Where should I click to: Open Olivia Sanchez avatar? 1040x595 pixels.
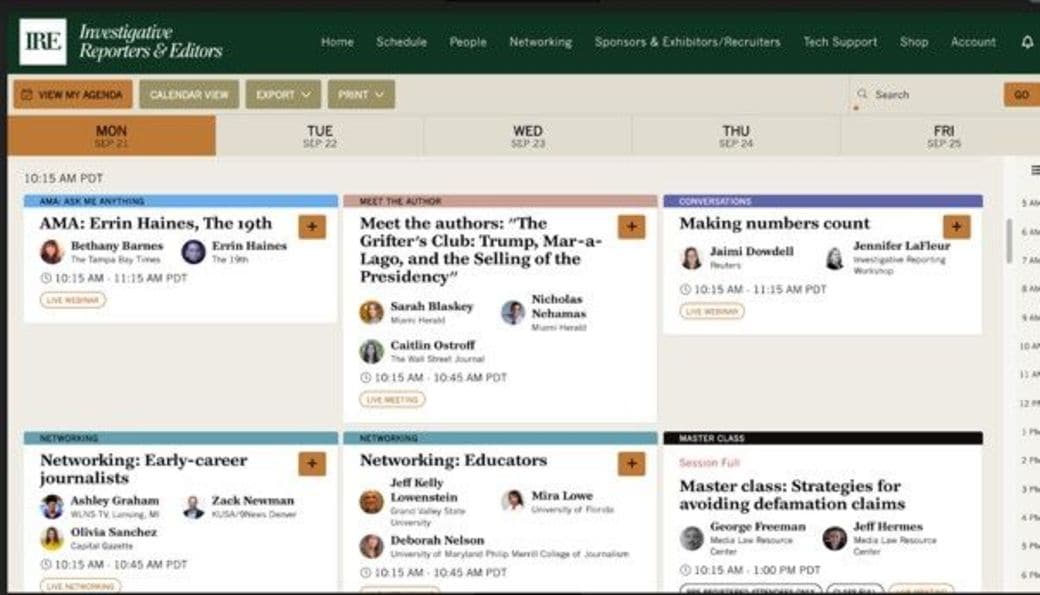(51, 539)
